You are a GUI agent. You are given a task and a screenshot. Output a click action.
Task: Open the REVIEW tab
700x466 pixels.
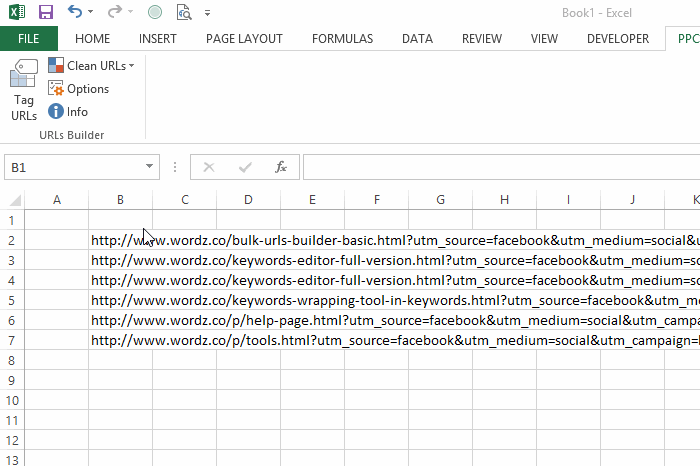(x=482, y=39)
